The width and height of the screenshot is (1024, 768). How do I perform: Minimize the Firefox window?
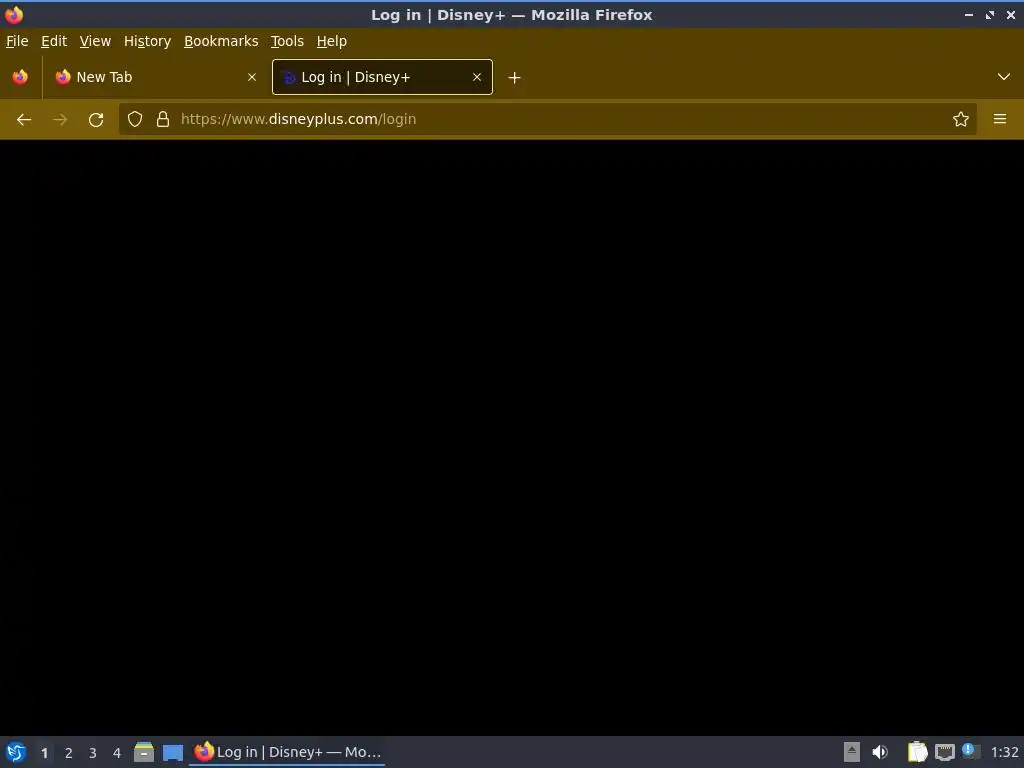968,14
